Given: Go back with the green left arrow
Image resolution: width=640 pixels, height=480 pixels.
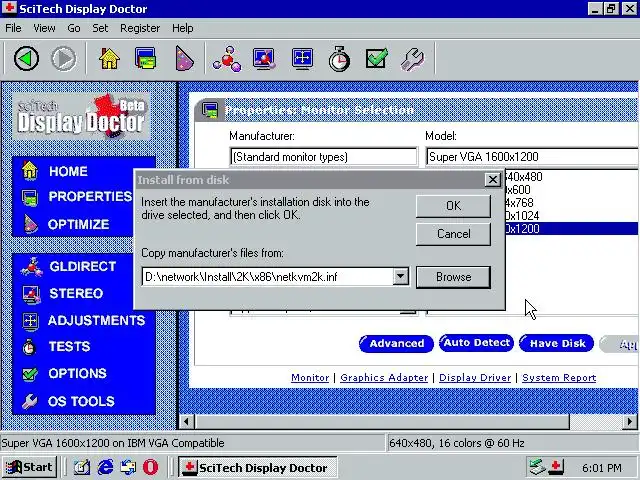Looking at the screenshot, I should (x=26, y=59).
